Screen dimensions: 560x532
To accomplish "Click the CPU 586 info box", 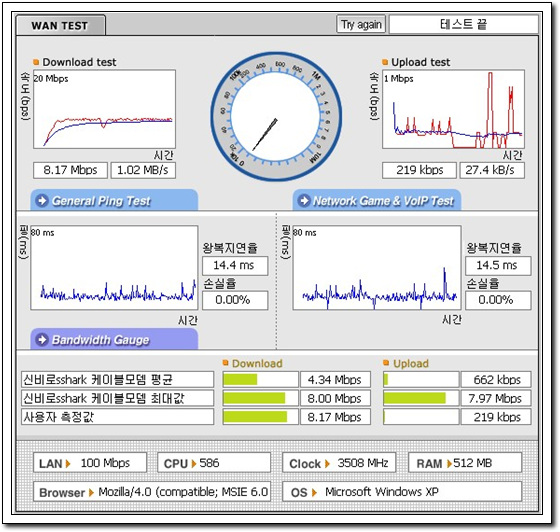I will [214, 463].
